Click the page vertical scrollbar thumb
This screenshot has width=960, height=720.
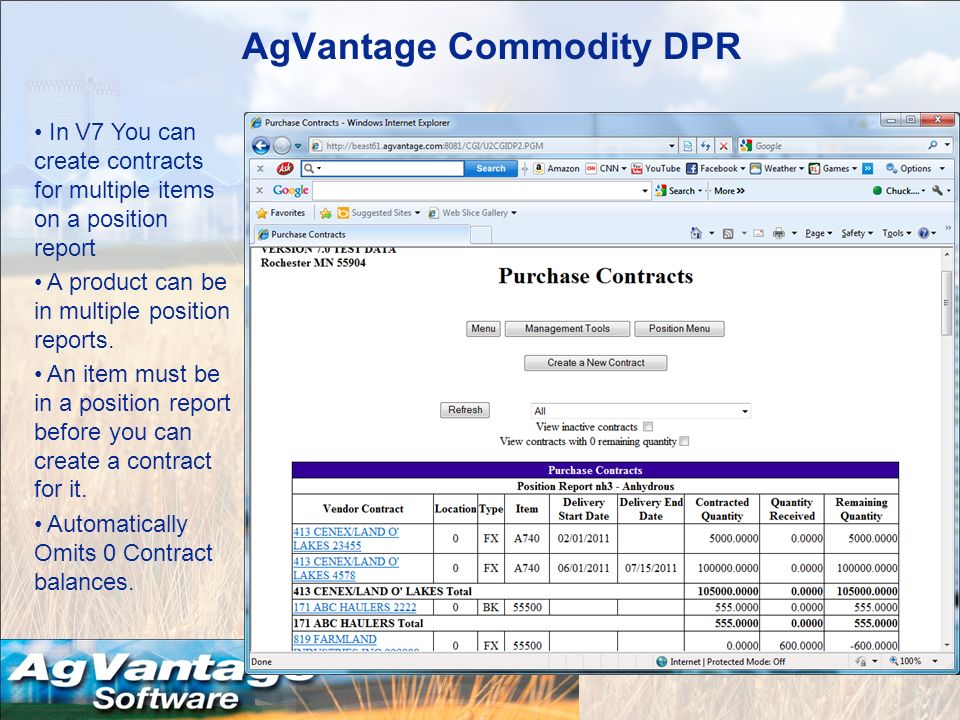tap(947, 302)
